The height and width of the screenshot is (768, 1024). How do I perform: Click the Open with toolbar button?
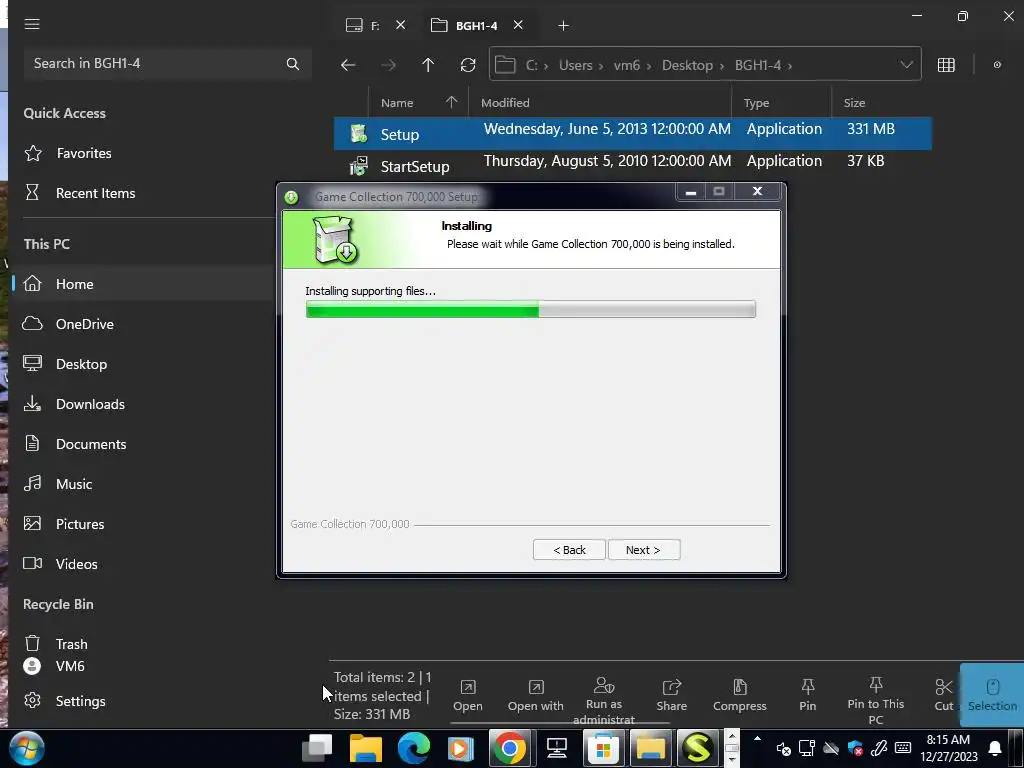(536, 696)
